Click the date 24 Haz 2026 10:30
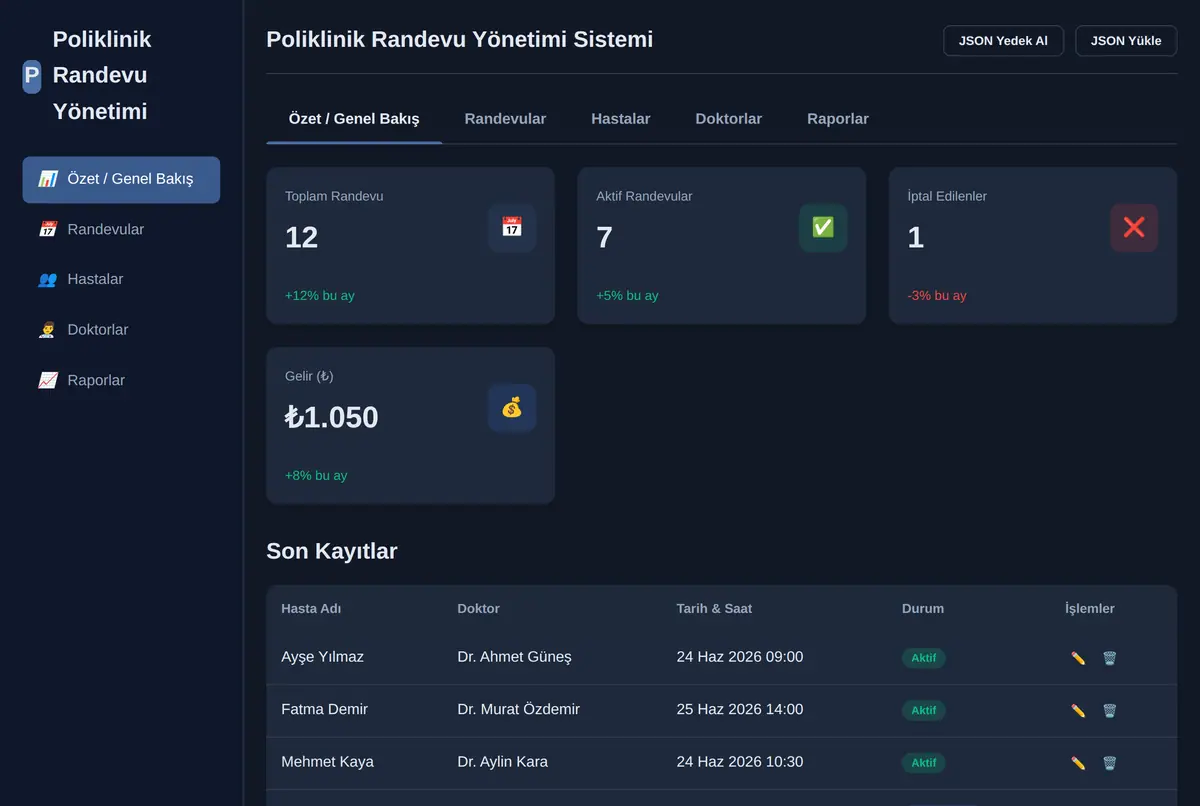This screenshot has height=806, width=1200. click(740, 762)
